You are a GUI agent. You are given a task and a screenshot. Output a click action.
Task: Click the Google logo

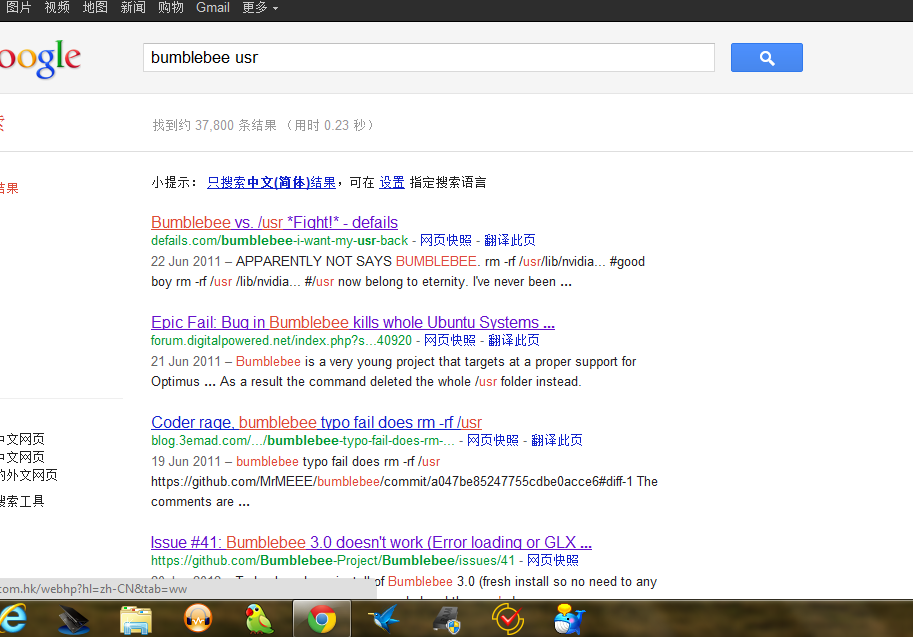40,58
